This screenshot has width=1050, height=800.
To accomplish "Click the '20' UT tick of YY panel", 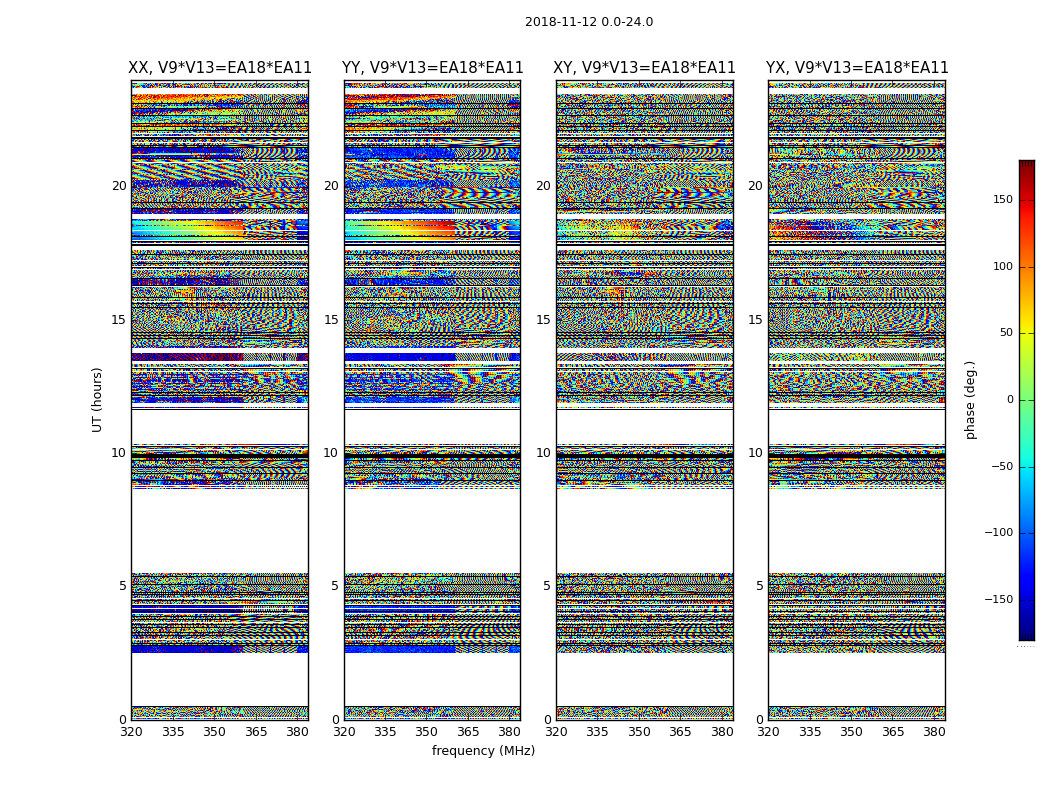I will click(331, 185).
